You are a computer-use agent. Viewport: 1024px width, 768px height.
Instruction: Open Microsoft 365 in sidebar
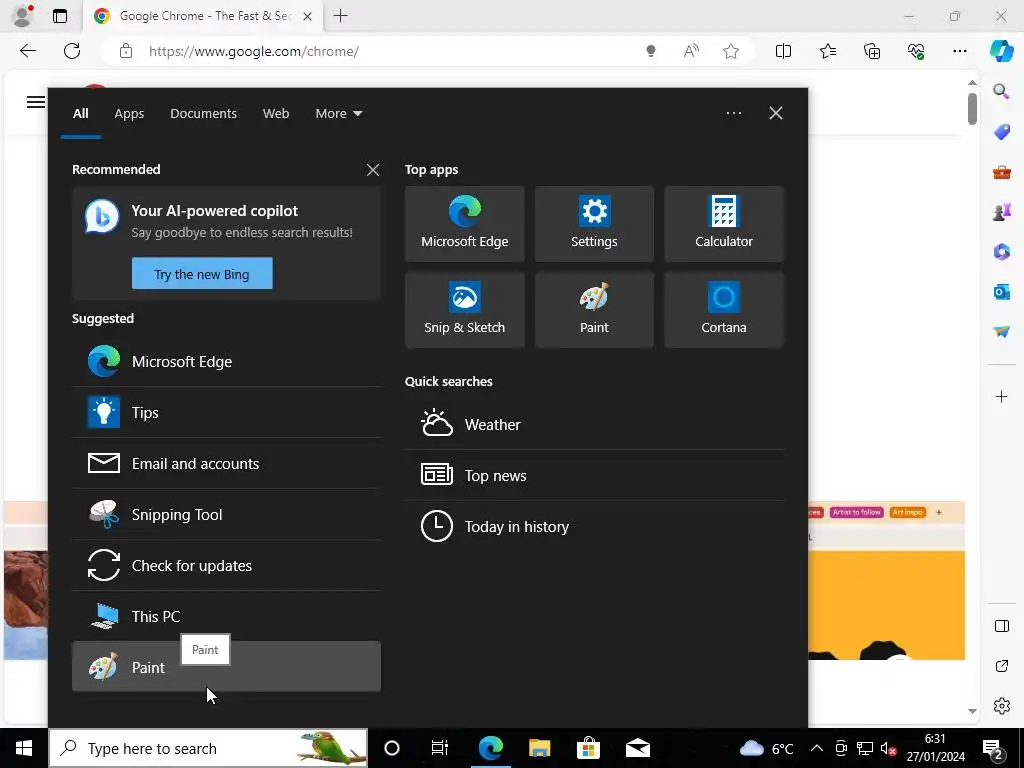(x=1001, y=252)
